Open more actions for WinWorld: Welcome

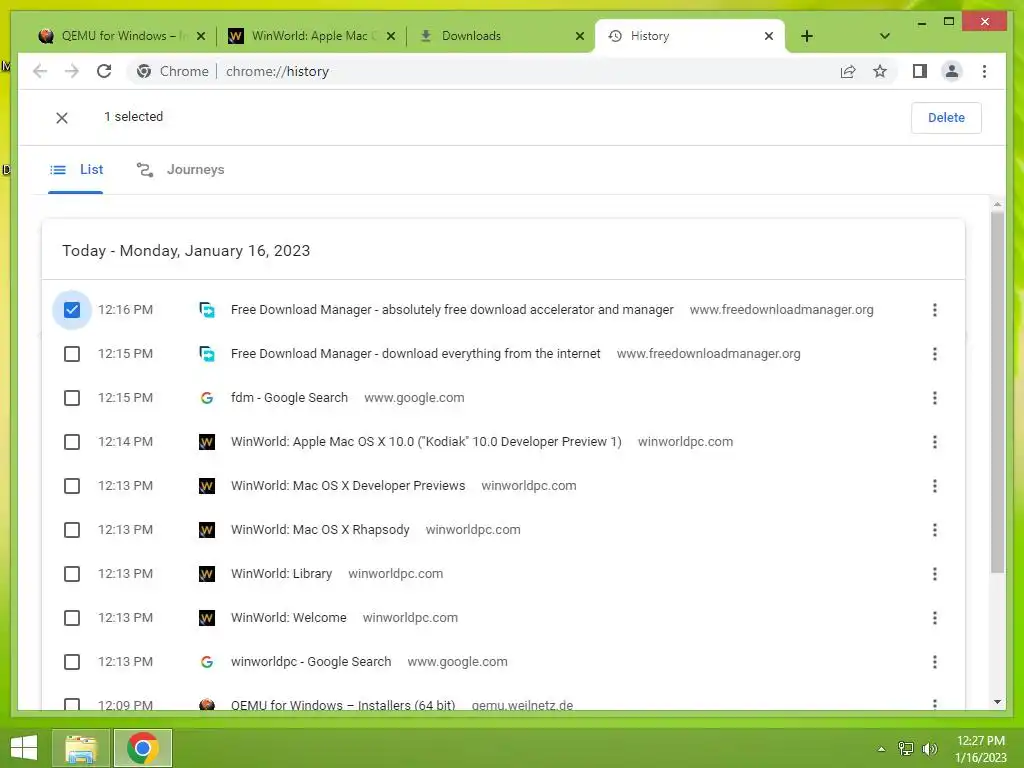[935, 618]
